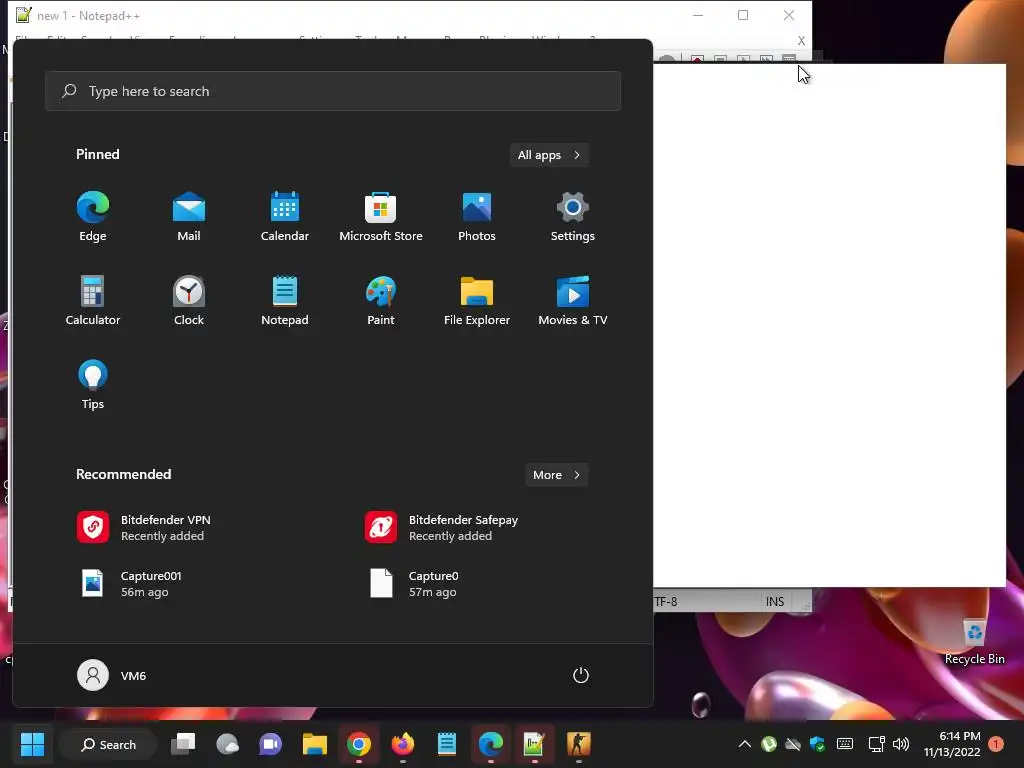Show More recommended items
The image size is (1024, 768).
(556, 475)
